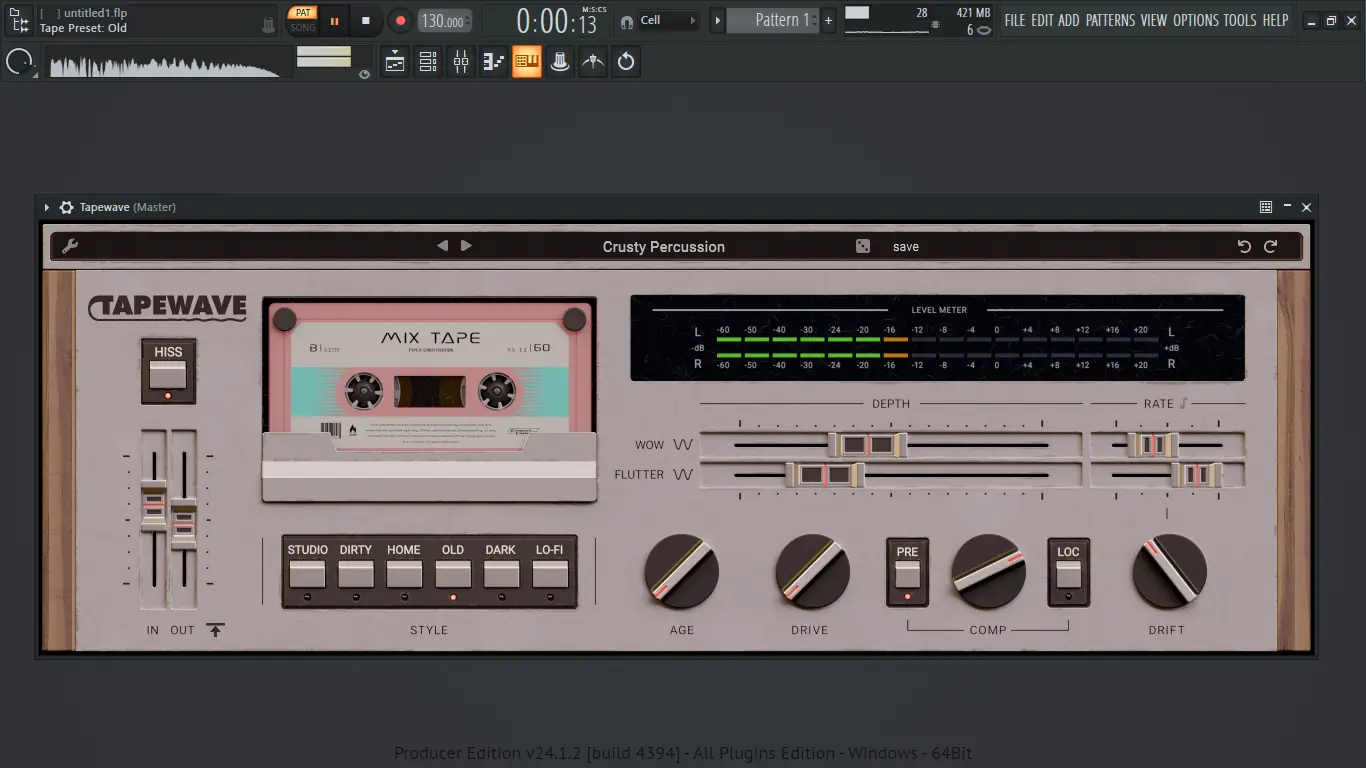Open the PATTERNS menu
The image size is (1366, 768).
[1111, 20]
